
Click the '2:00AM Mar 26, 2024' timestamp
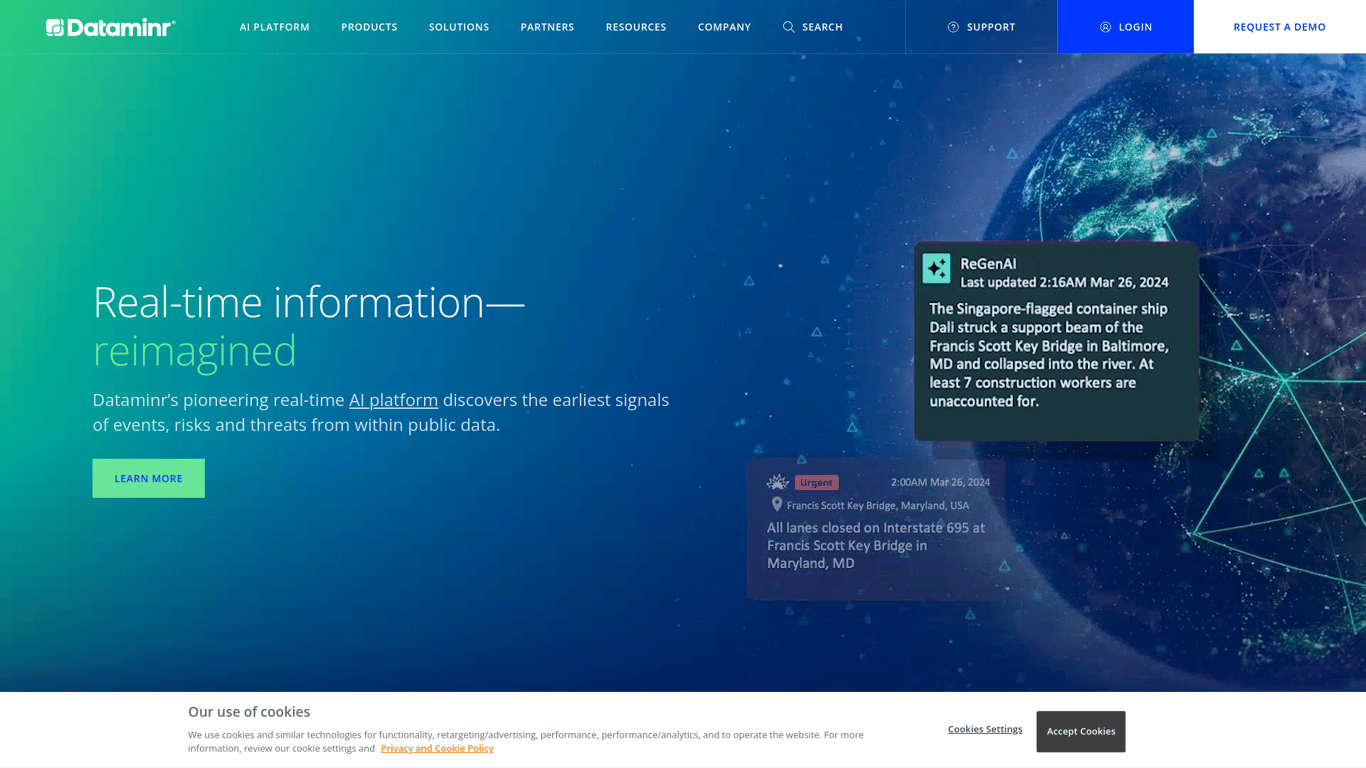[940, 482]
